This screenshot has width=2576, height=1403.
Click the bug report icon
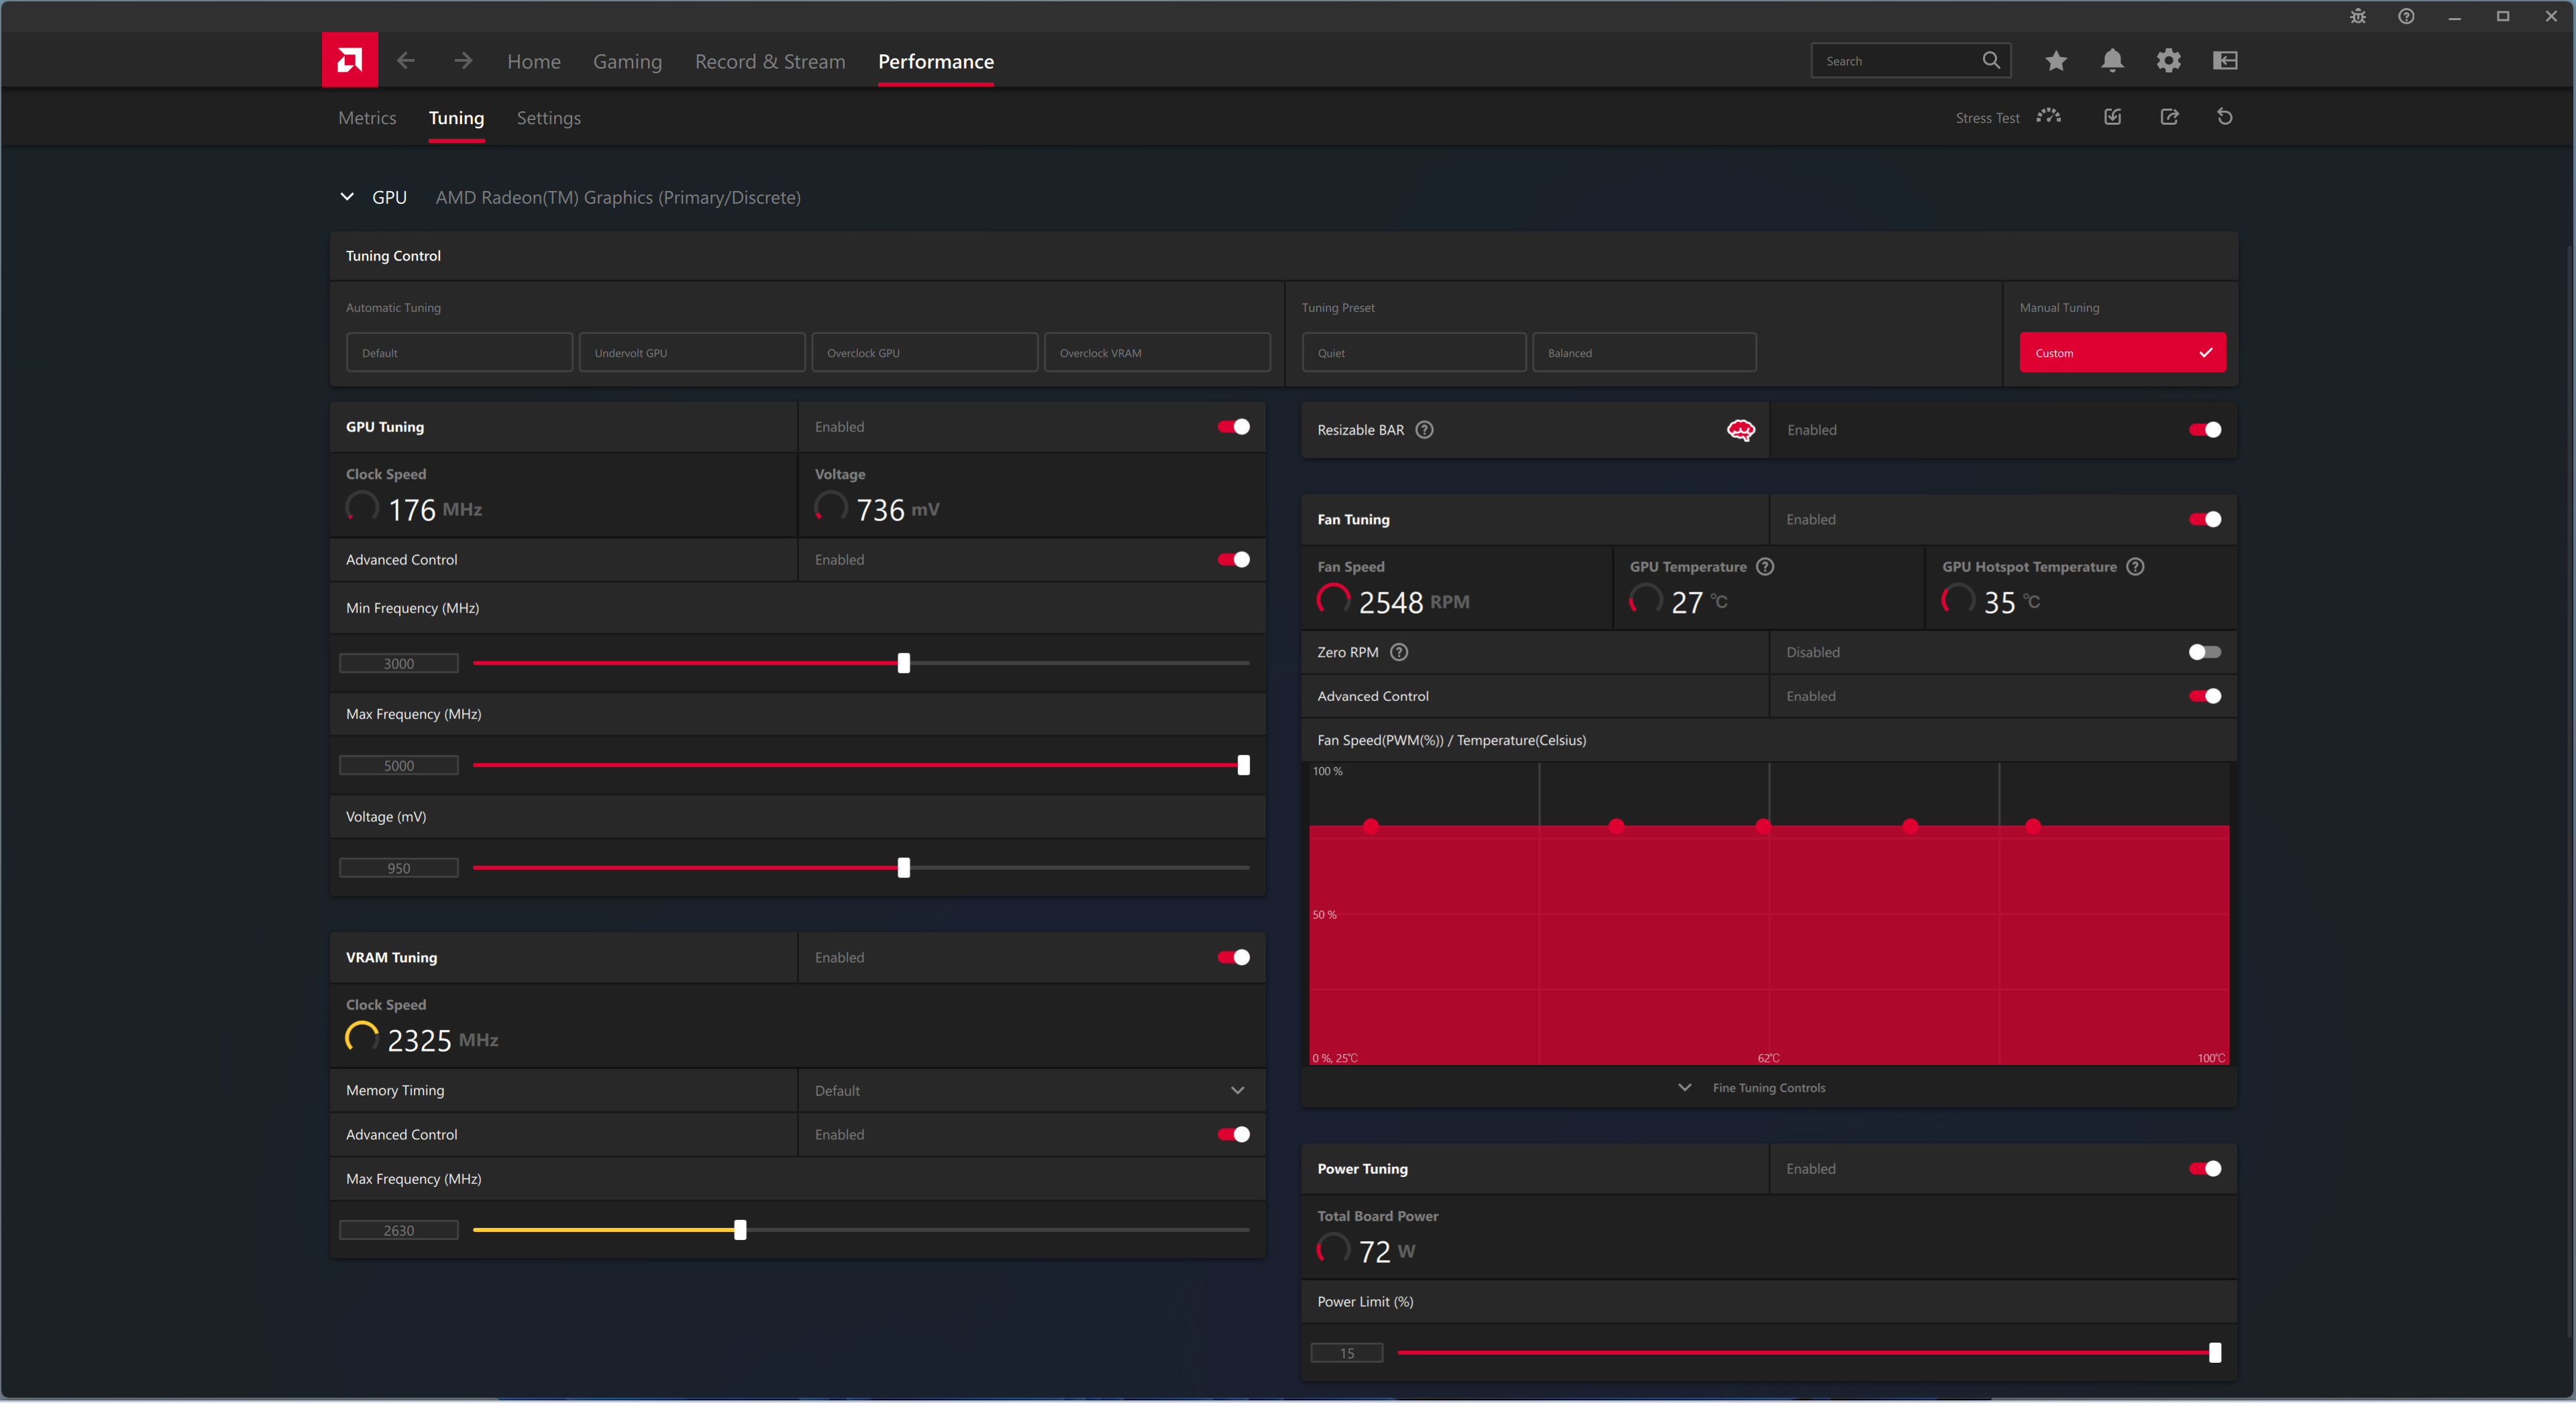2357,16
